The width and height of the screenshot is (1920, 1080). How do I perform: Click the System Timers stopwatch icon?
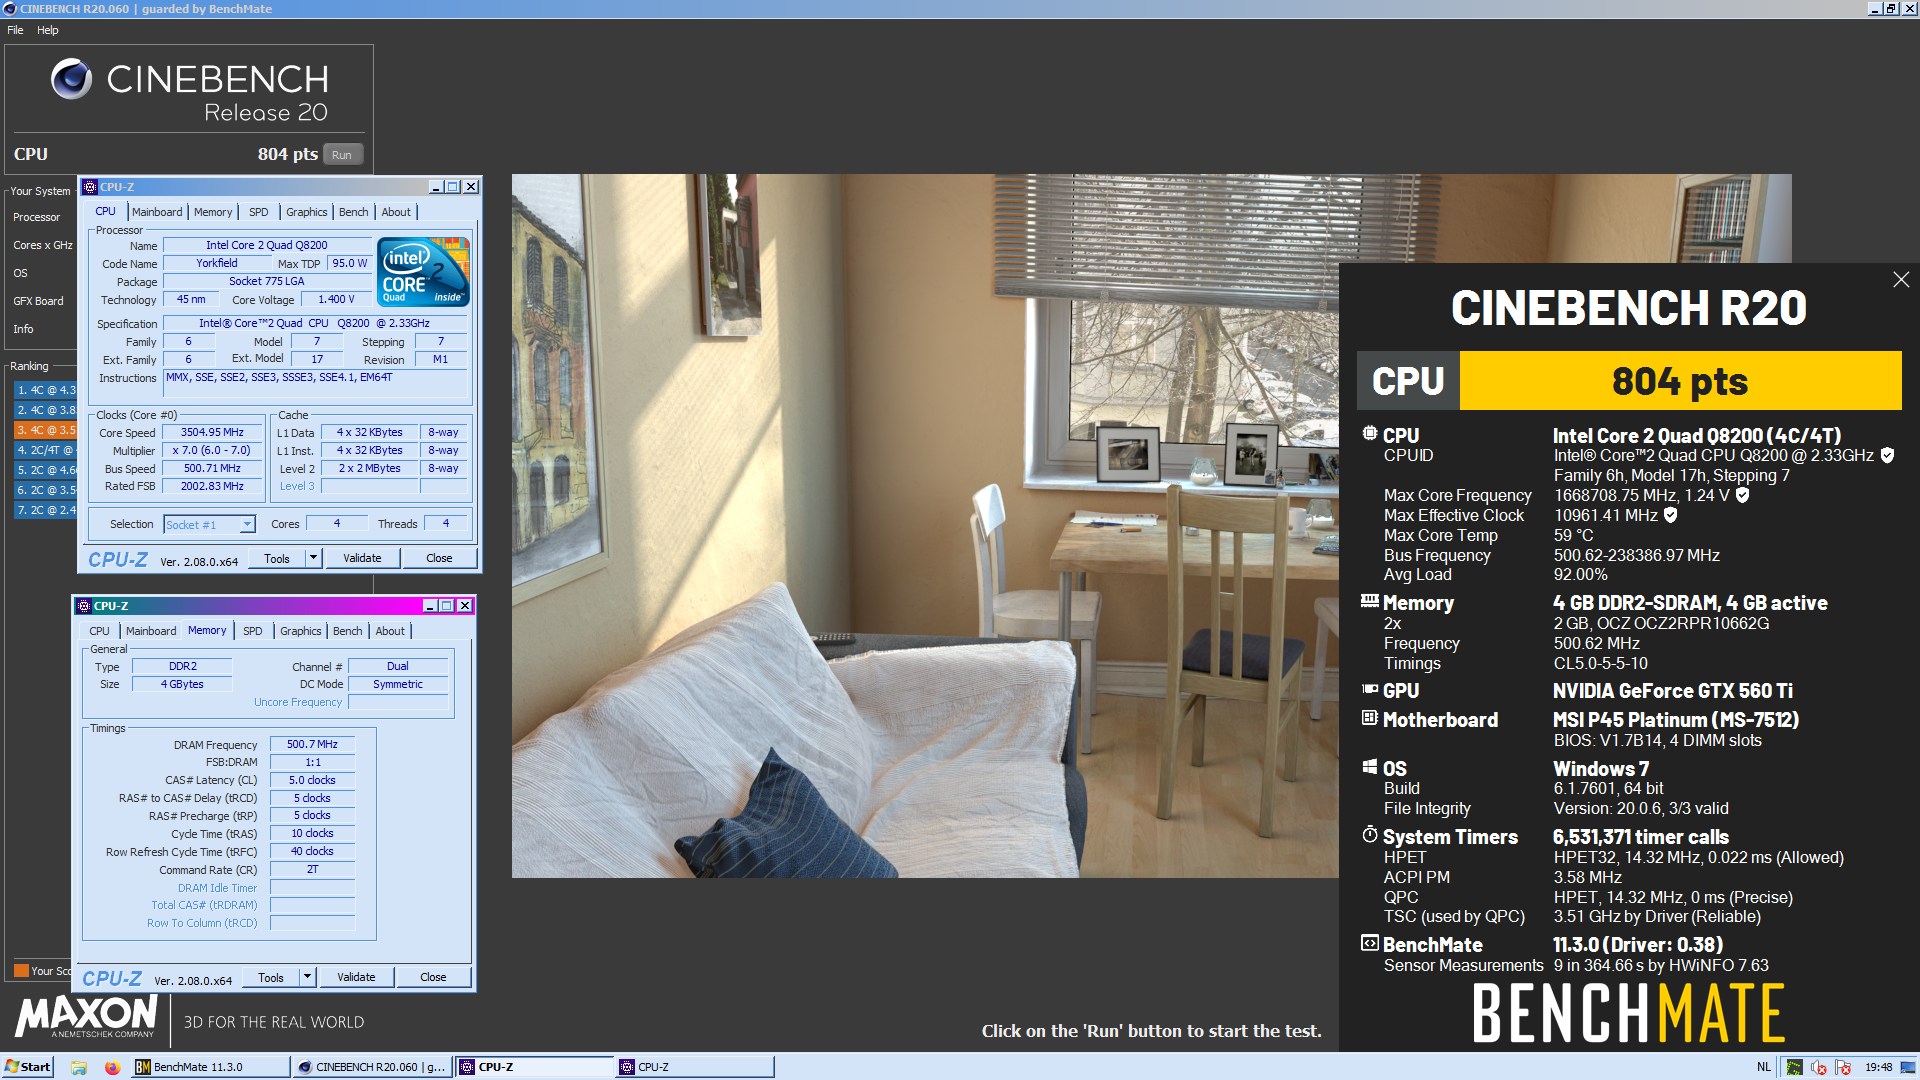click(1369, 834)
